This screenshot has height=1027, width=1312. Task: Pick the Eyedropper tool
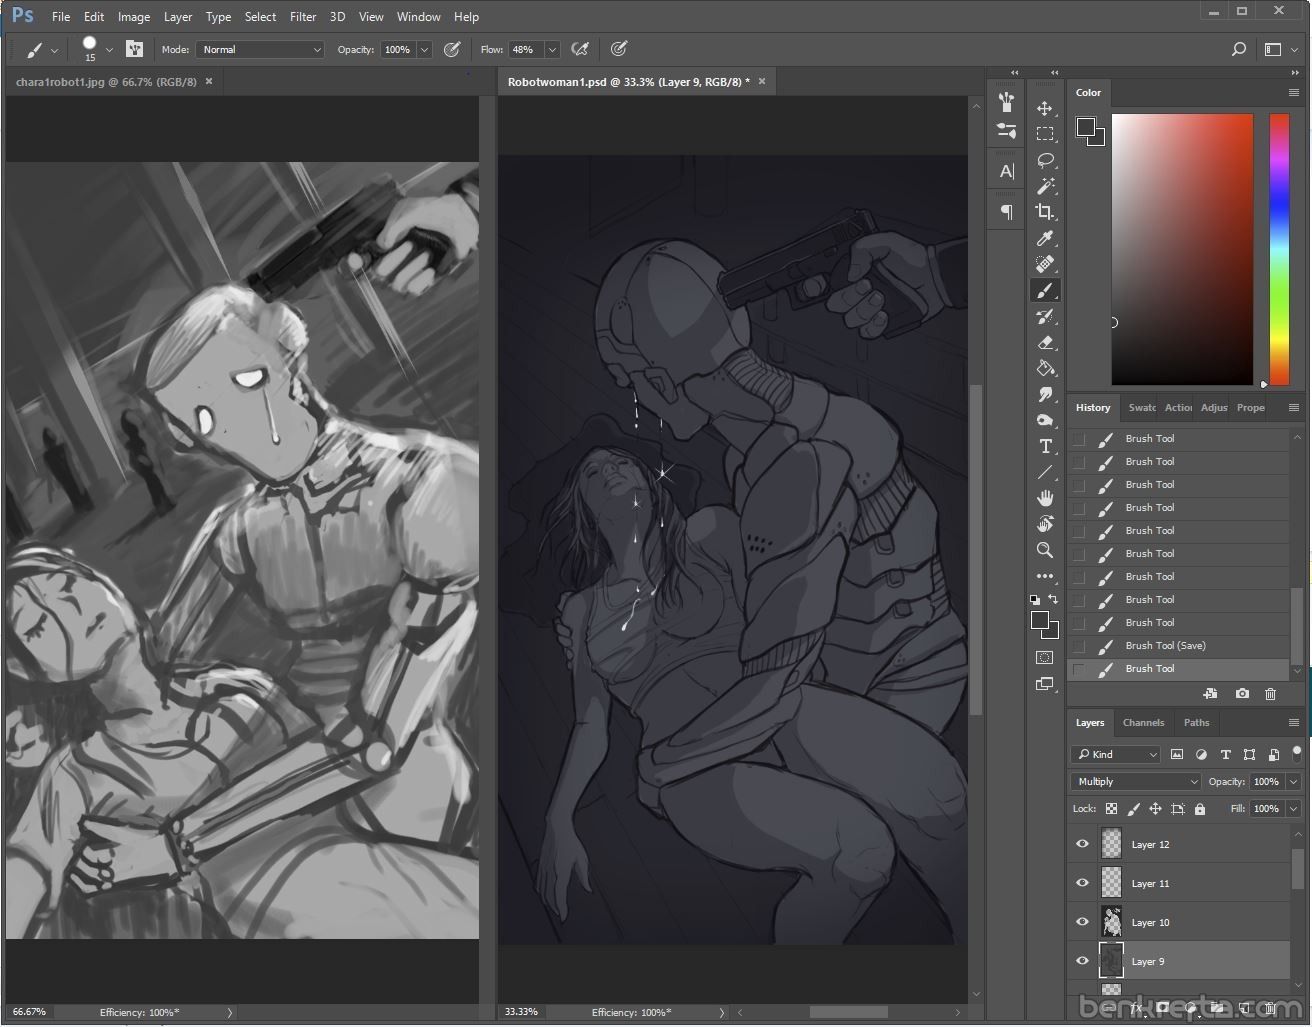(x=1045, y=238)
